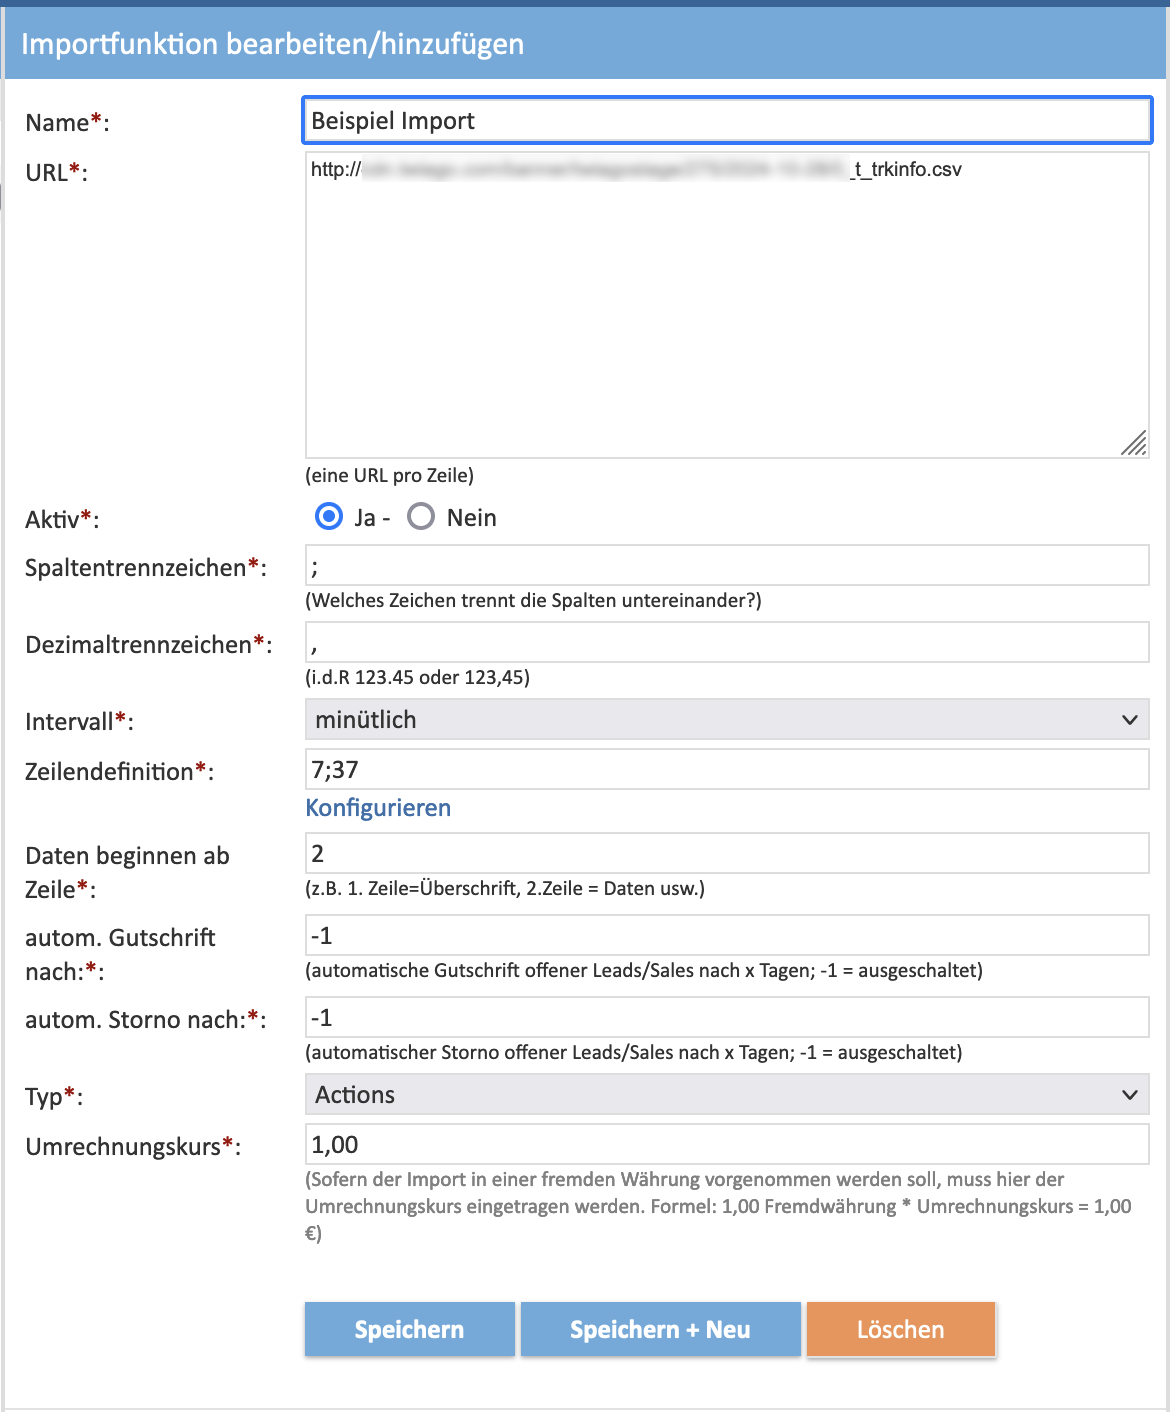Select the 'Ja' radio button for Aktiv
This screenshot has height=1412, width=1170.
(329, 517)
